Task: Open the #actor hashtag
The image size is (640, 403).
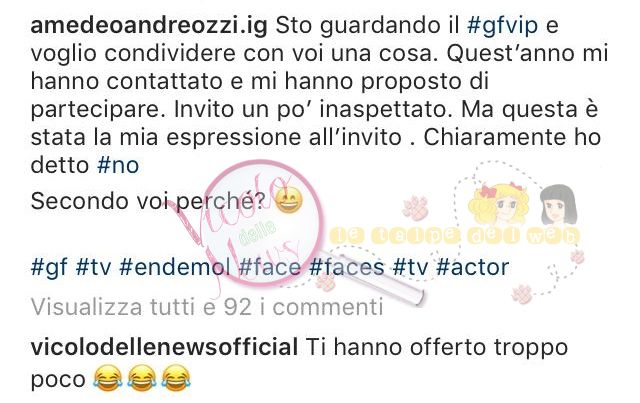Action: [x=473, y=267]
